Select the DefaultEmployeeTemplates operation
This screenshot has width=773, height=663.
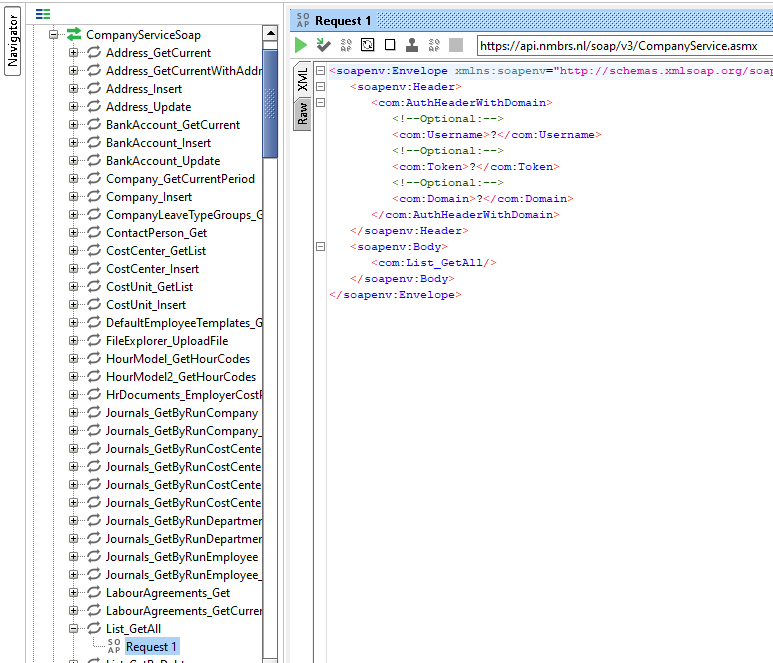point(184,322)
